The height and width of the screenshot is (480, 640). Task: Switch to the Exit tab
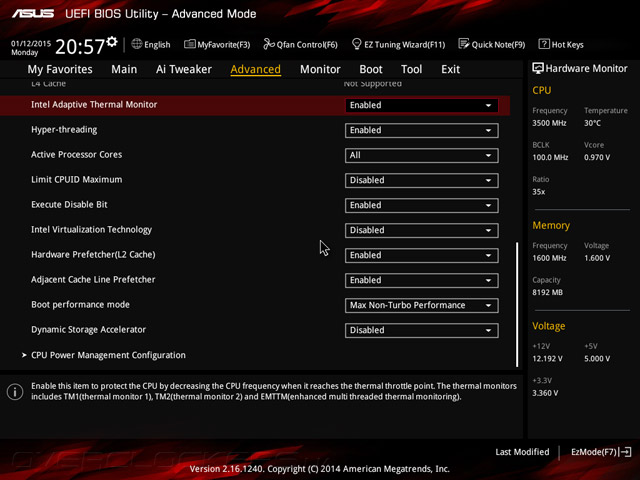pyautogui.click(x=450, y=69)
